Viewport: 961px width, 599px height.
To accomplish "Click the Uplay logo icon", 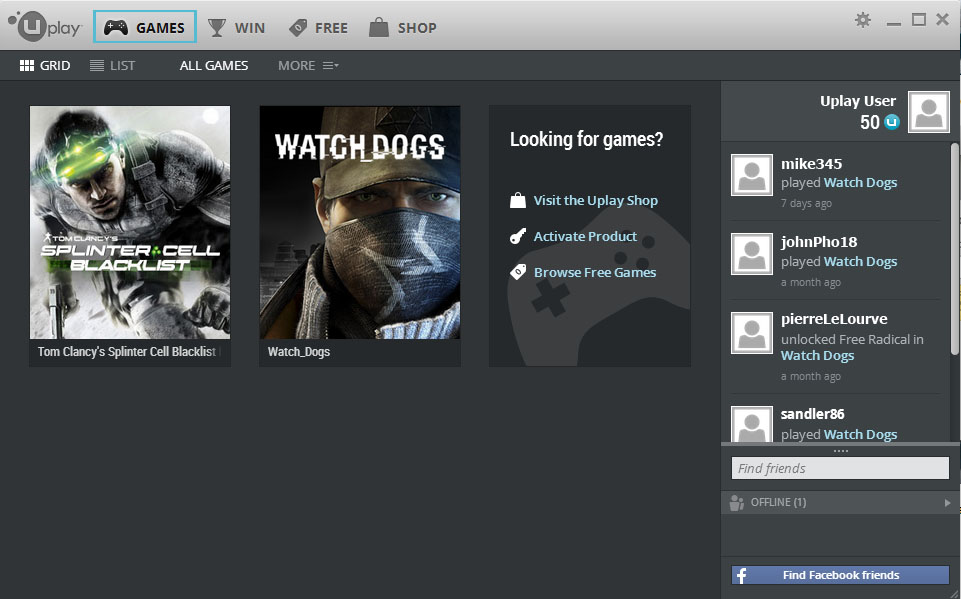I will click(x=44, y=26).
